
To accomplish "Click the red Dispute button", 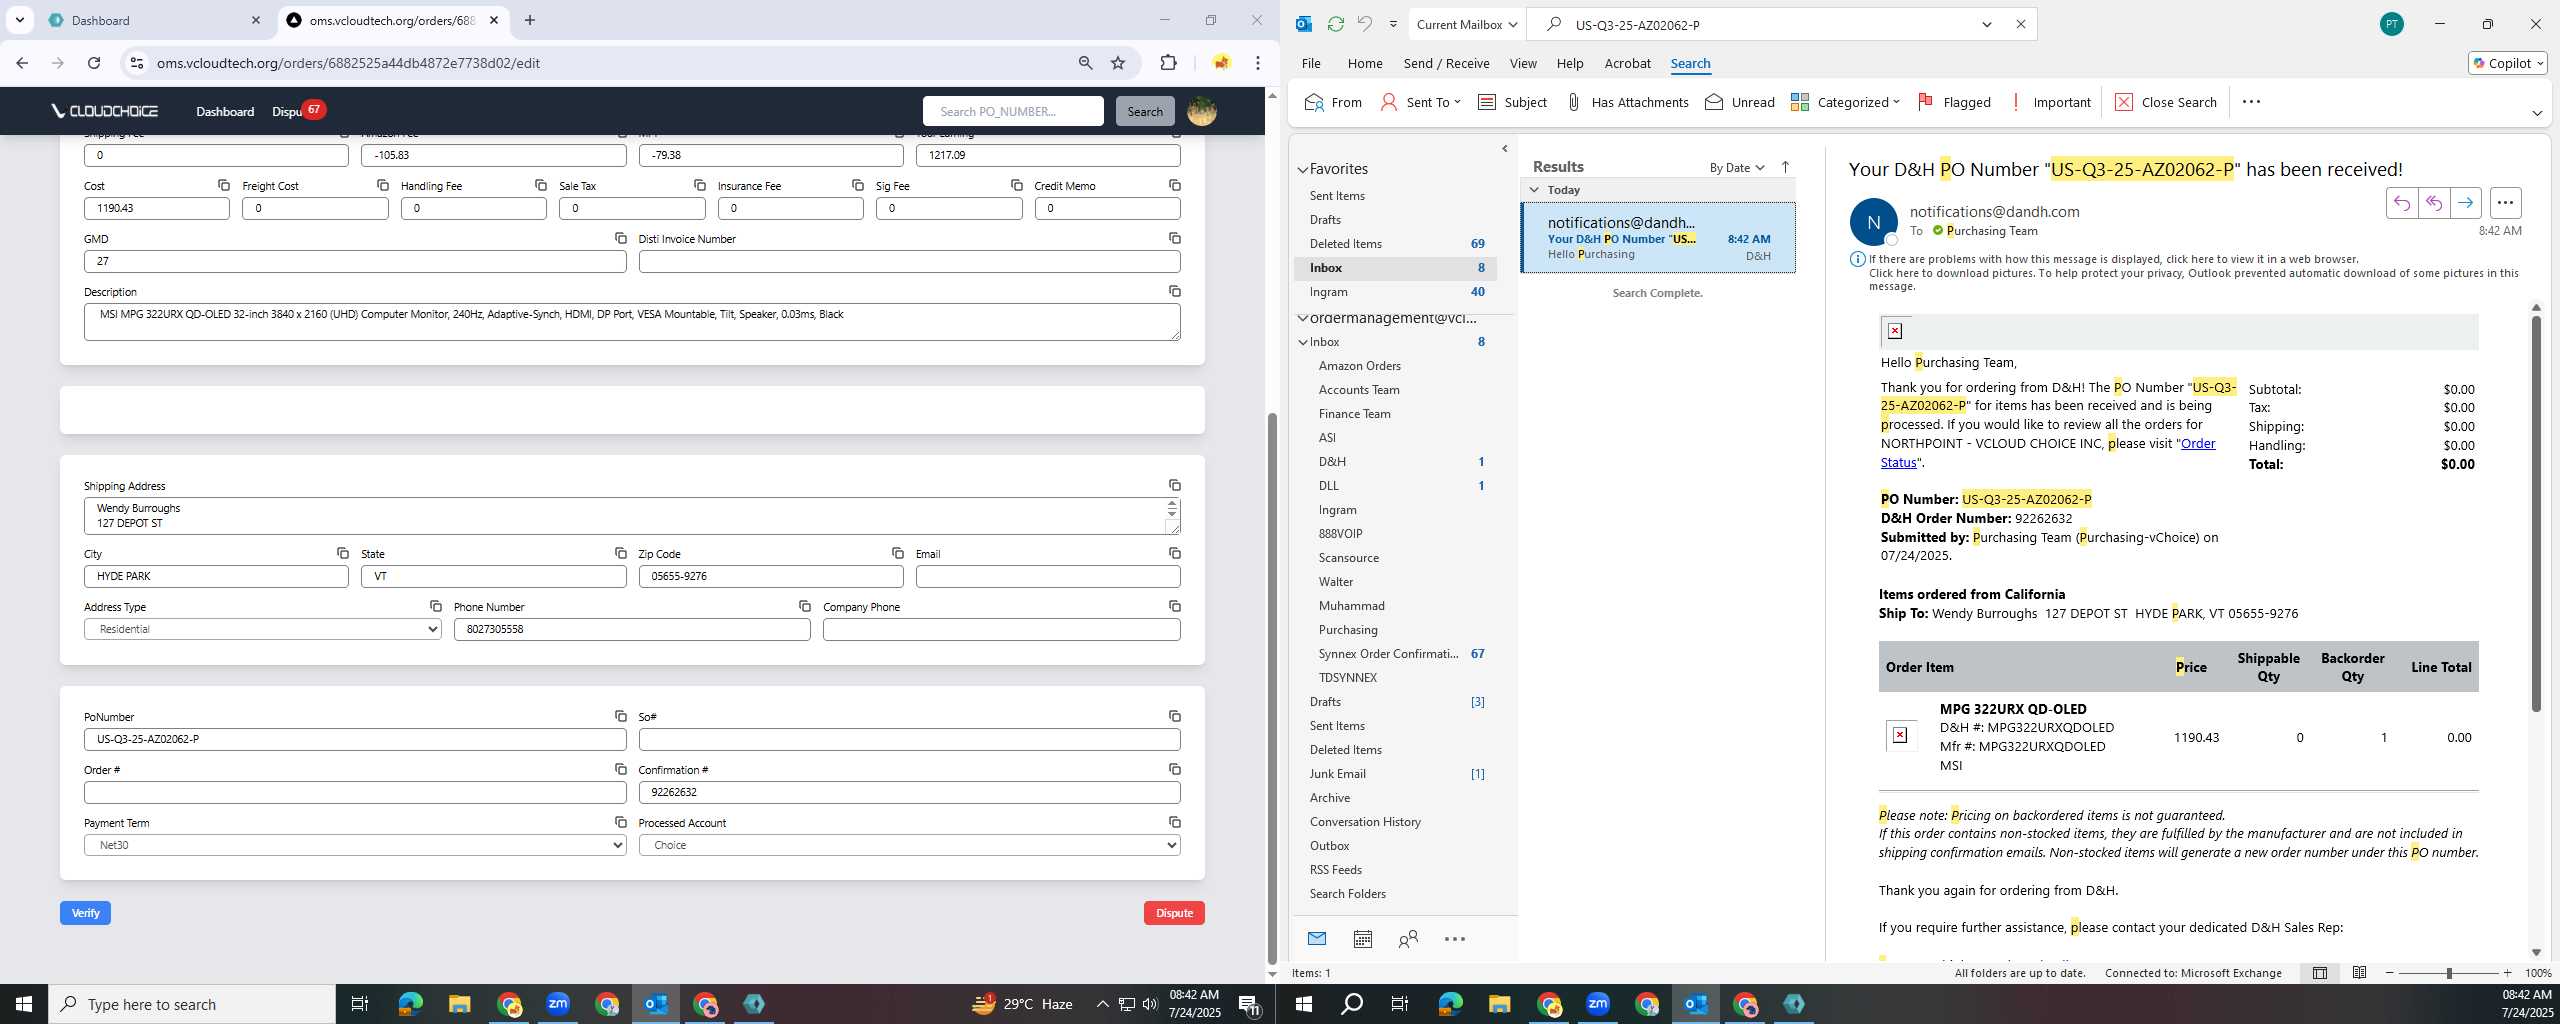I will pos(1174,913).
